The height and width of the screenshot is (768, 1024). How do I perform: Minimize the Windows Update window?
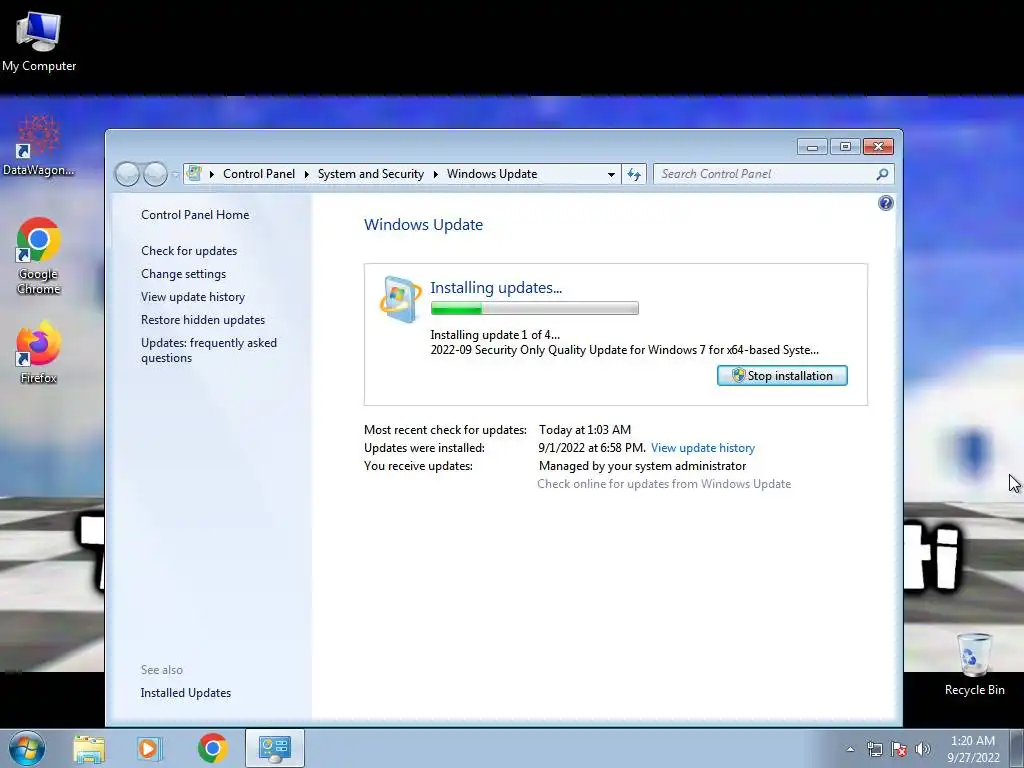click(812, 147)
